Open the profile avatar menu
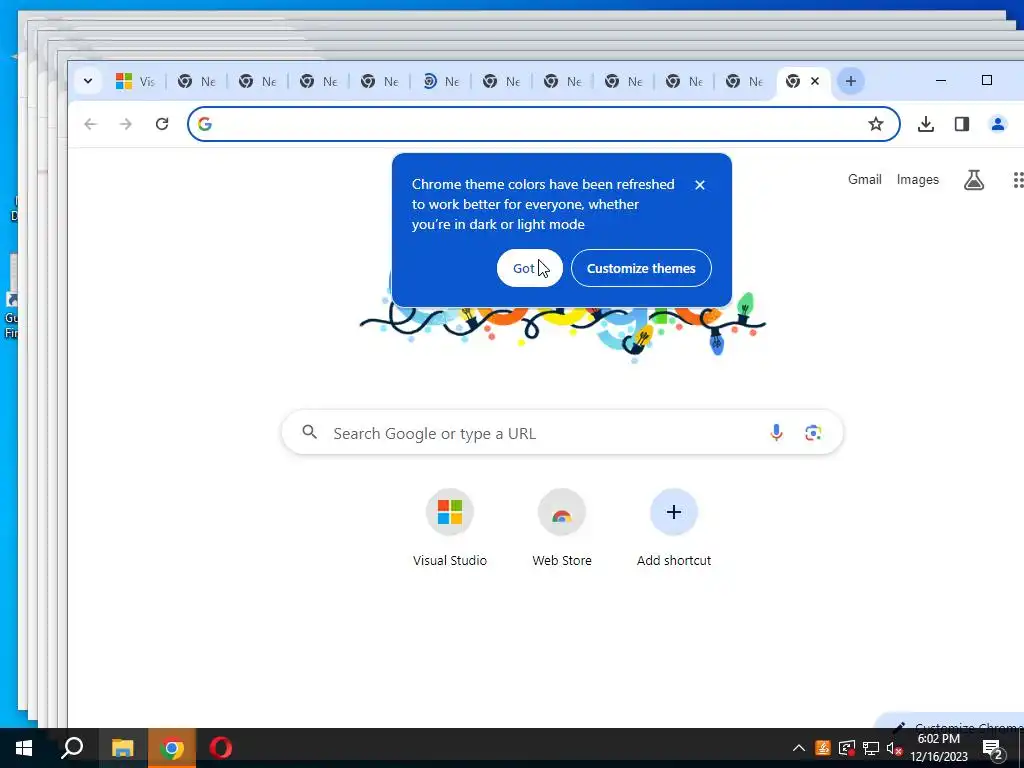Screen dimensions: 1024x768 click(997, 124)
